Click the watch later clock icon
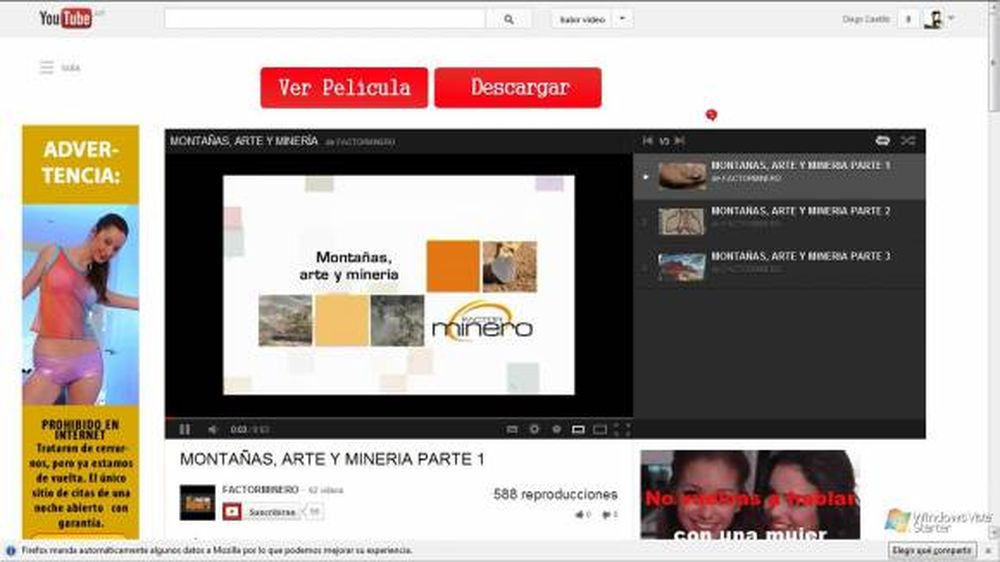Screen dimensions: 1000x562 point(556,429)
